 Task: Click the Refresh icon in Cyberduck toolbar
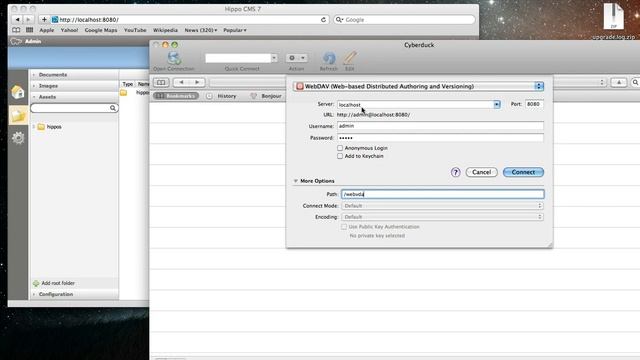point(329,58)
